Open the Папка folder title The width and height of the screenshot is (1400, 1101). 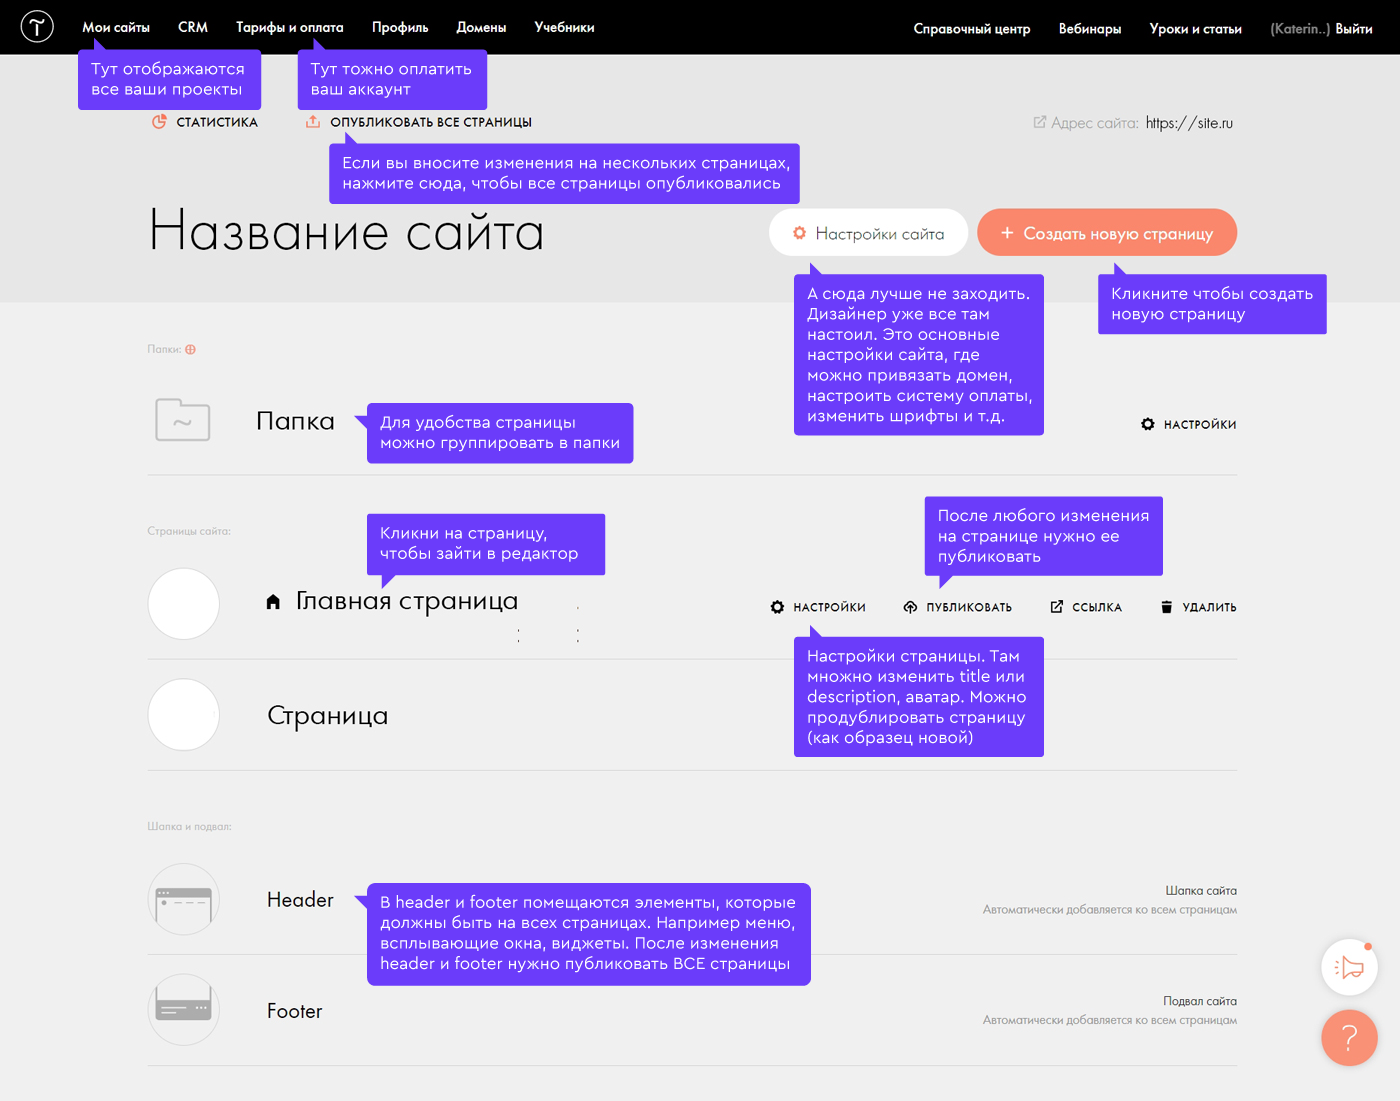click(295, 420)
